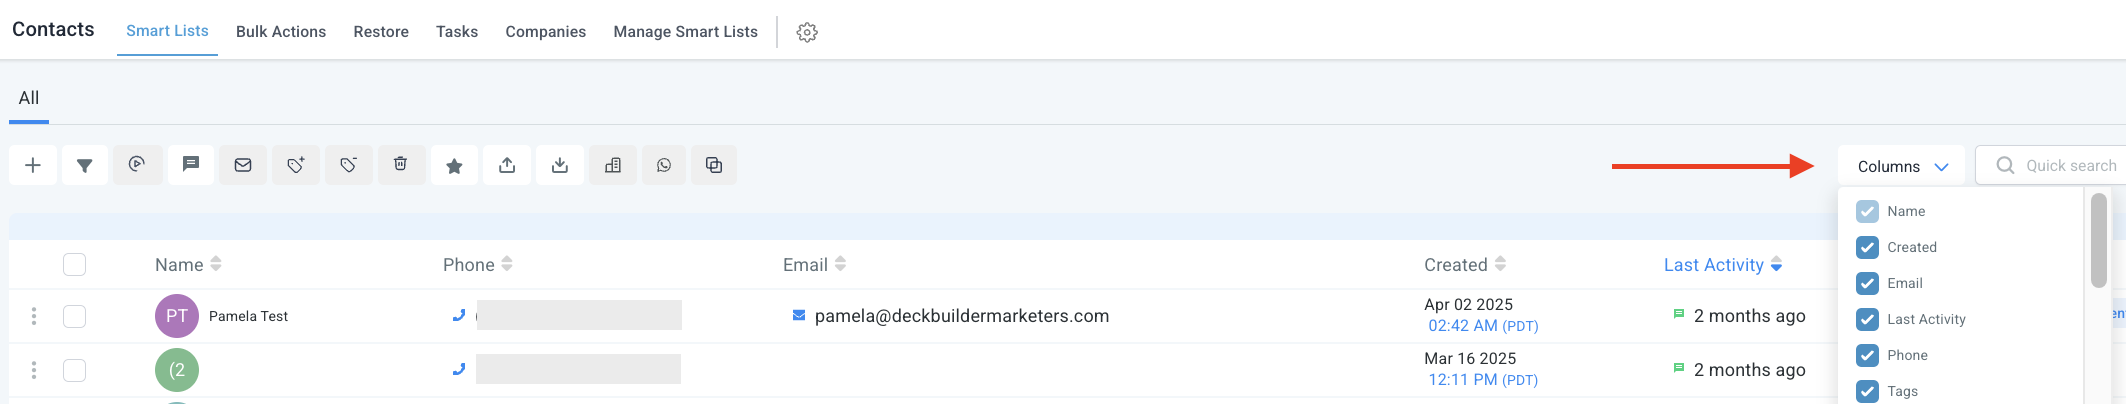Click the send SMS chat icon
Image resolution: width=2126 pixels, height=404 pixels.
[190, 165]
